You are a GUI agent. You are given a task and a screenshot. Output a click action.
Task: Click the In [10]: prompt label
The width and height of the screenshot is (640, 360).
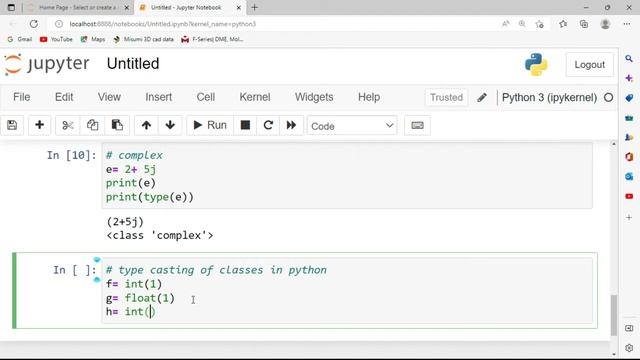[71, 155]
